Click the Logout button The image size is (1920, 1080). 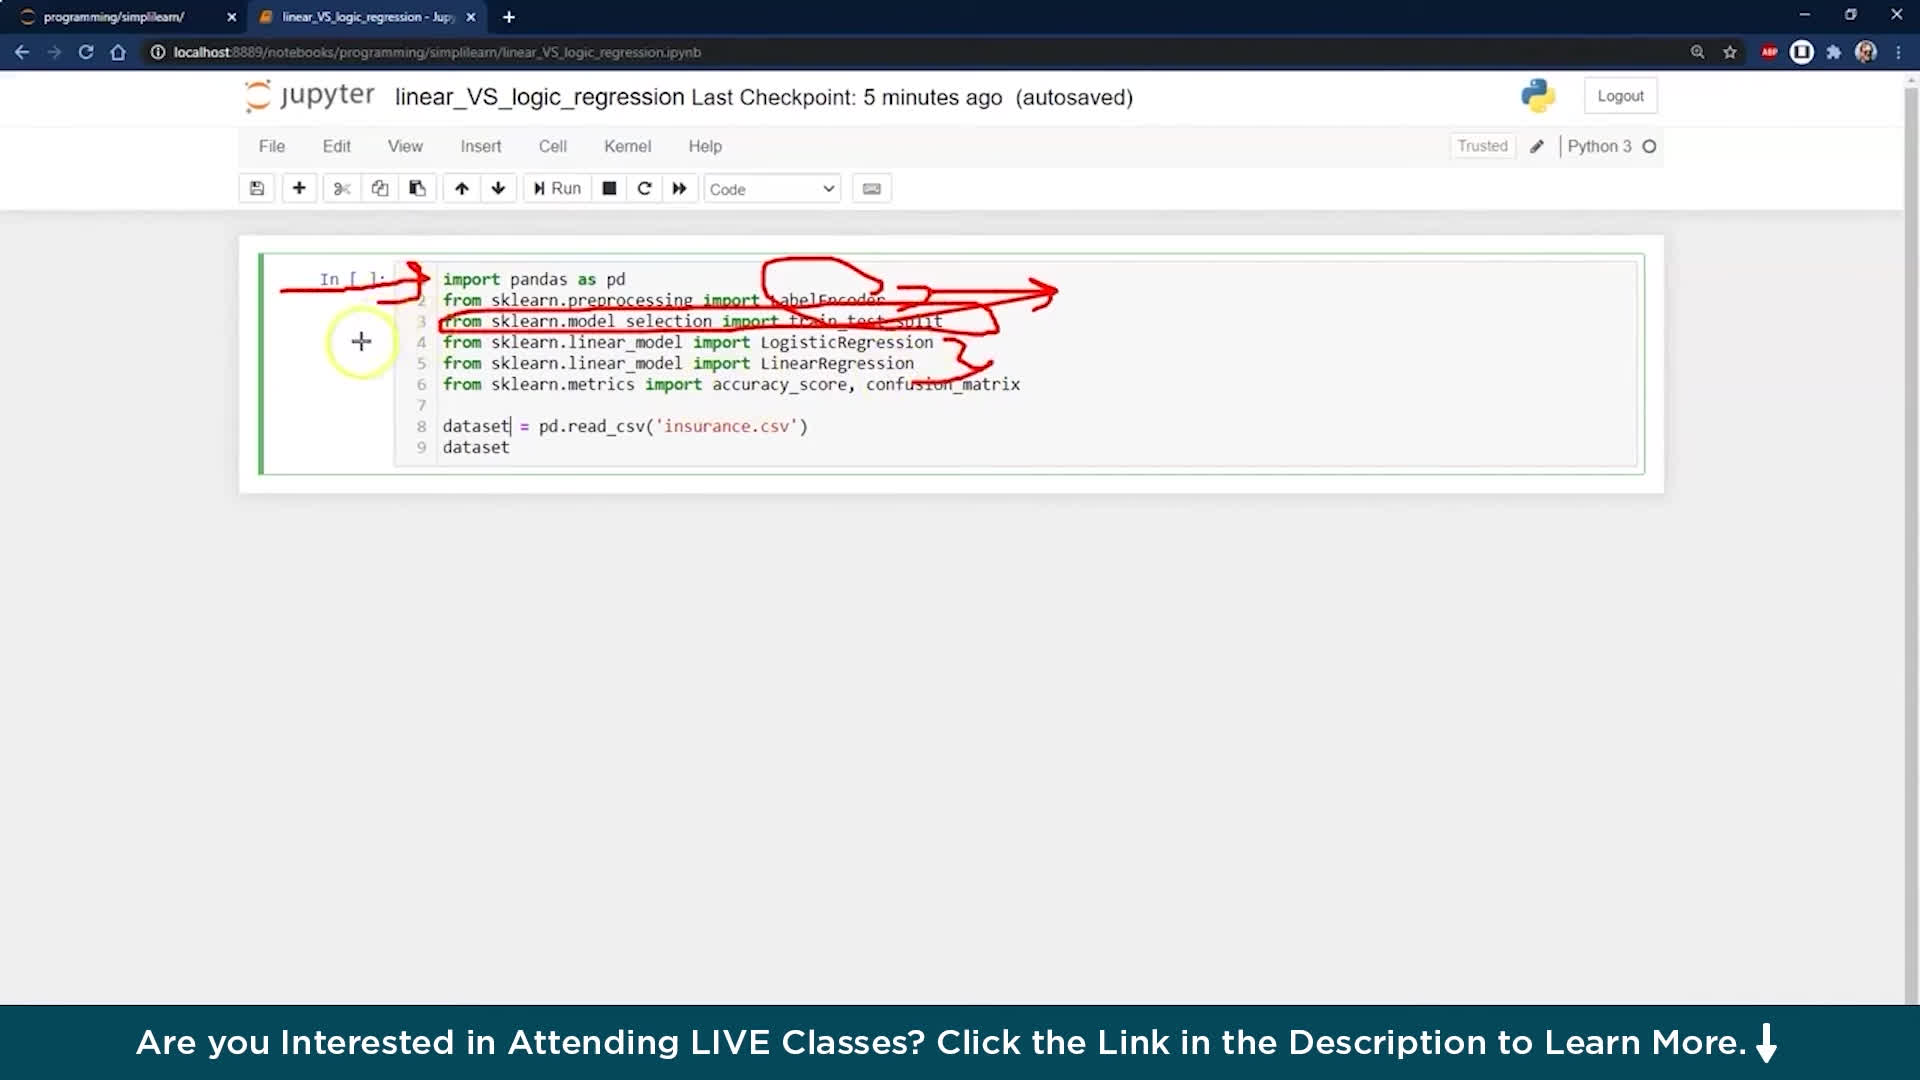coord(1620,96)
